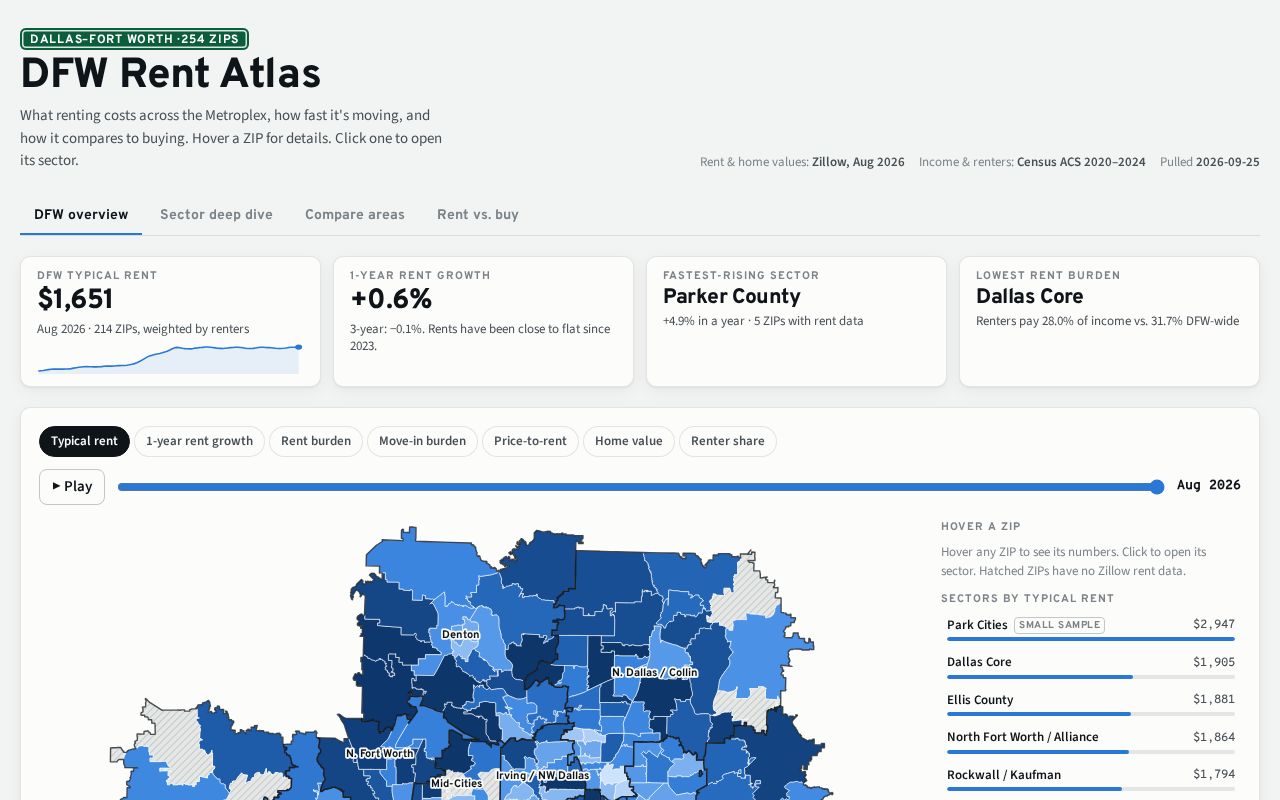Open the Lowest Rent Burden Dallas Core card
The height and width of the screenshot is (800, 1280).
point(1109,321)
